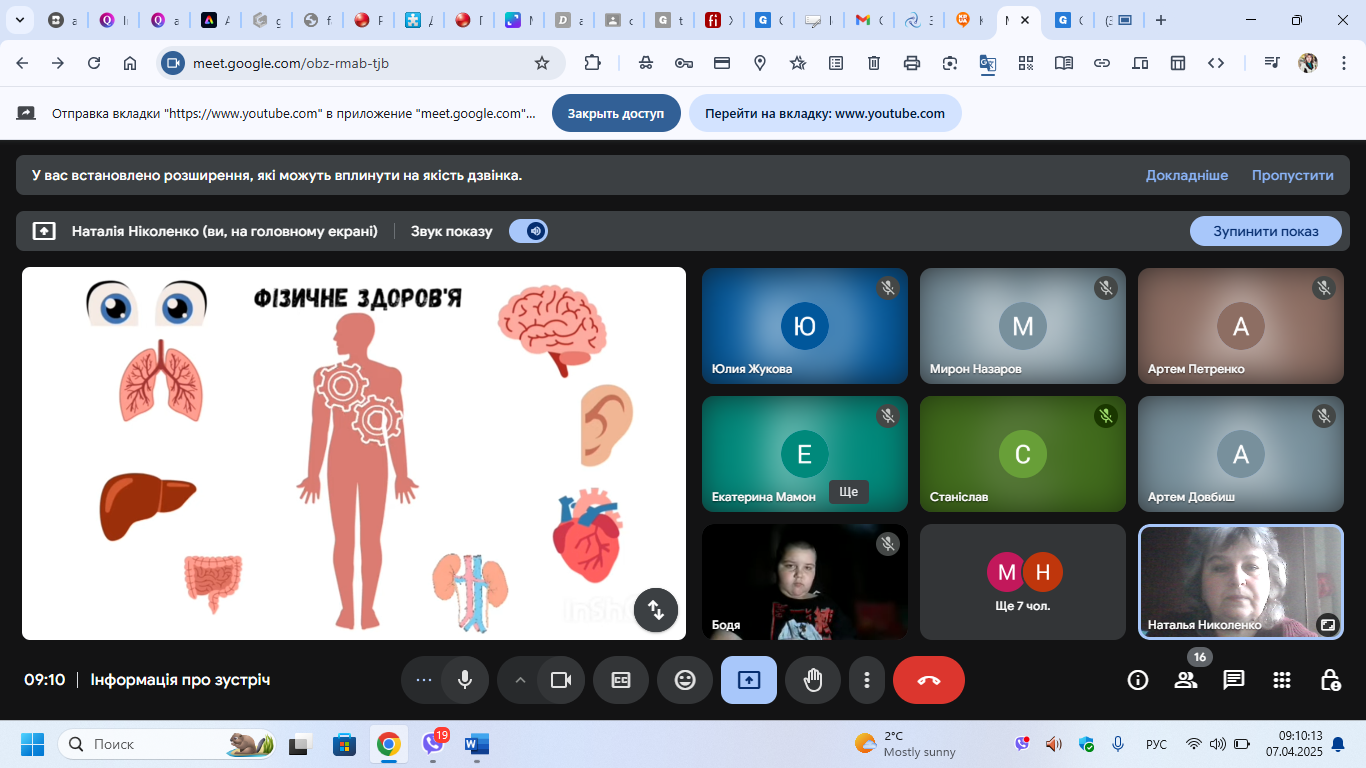Select Мирон Назаров participant tile
Image resolution: width=1366 pixels, height=768 pixels.
pyautogui.click(x=1023, y=326)
